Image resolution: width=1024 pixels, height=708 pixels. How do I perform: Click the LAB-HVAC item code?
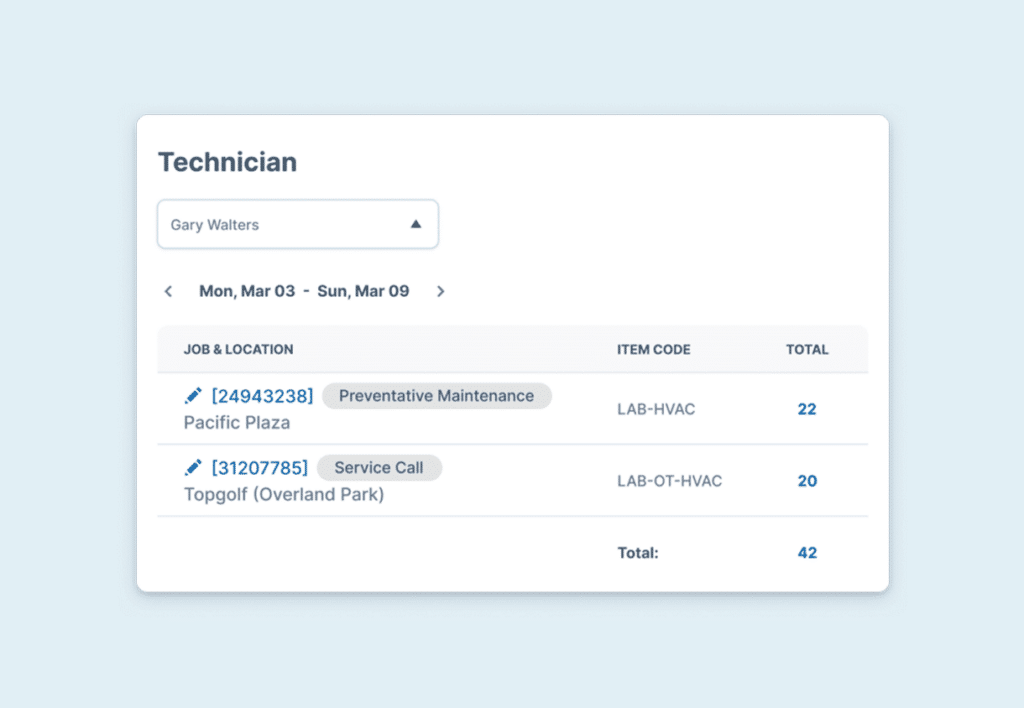point(656,409)
